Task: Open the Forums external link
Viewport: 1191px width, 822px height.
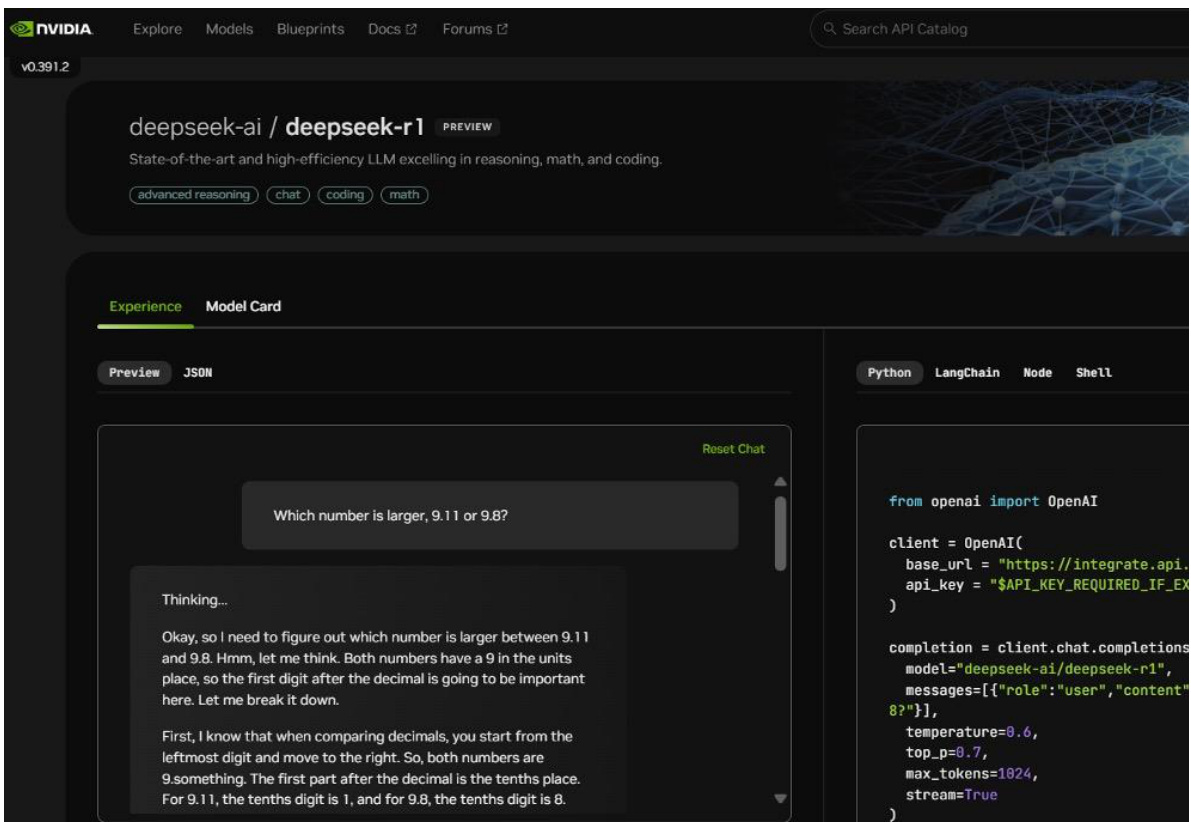Action: click(475, 29)
